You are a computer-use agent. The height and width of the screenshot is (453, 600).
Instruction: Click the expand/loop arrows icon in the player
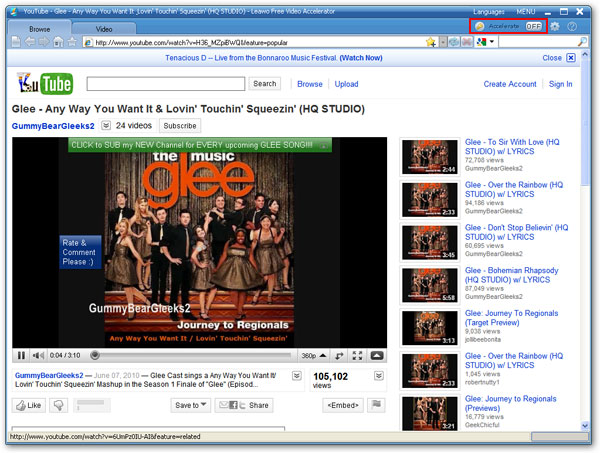coord(339,356)
